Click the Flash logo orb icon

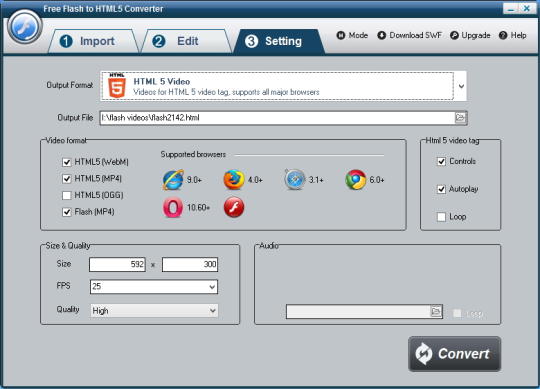(24, 27)
